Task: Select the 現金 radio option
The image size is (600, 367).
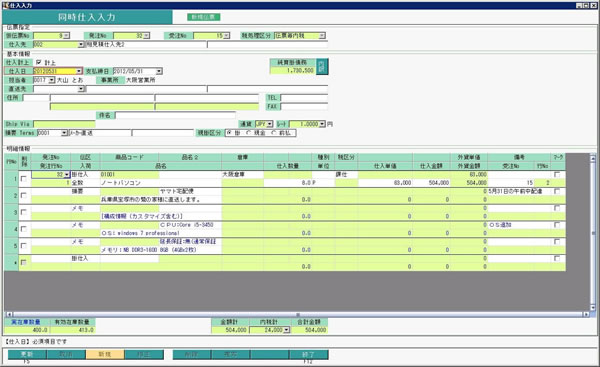Action: pyautogui.click(x=248, y=133)
